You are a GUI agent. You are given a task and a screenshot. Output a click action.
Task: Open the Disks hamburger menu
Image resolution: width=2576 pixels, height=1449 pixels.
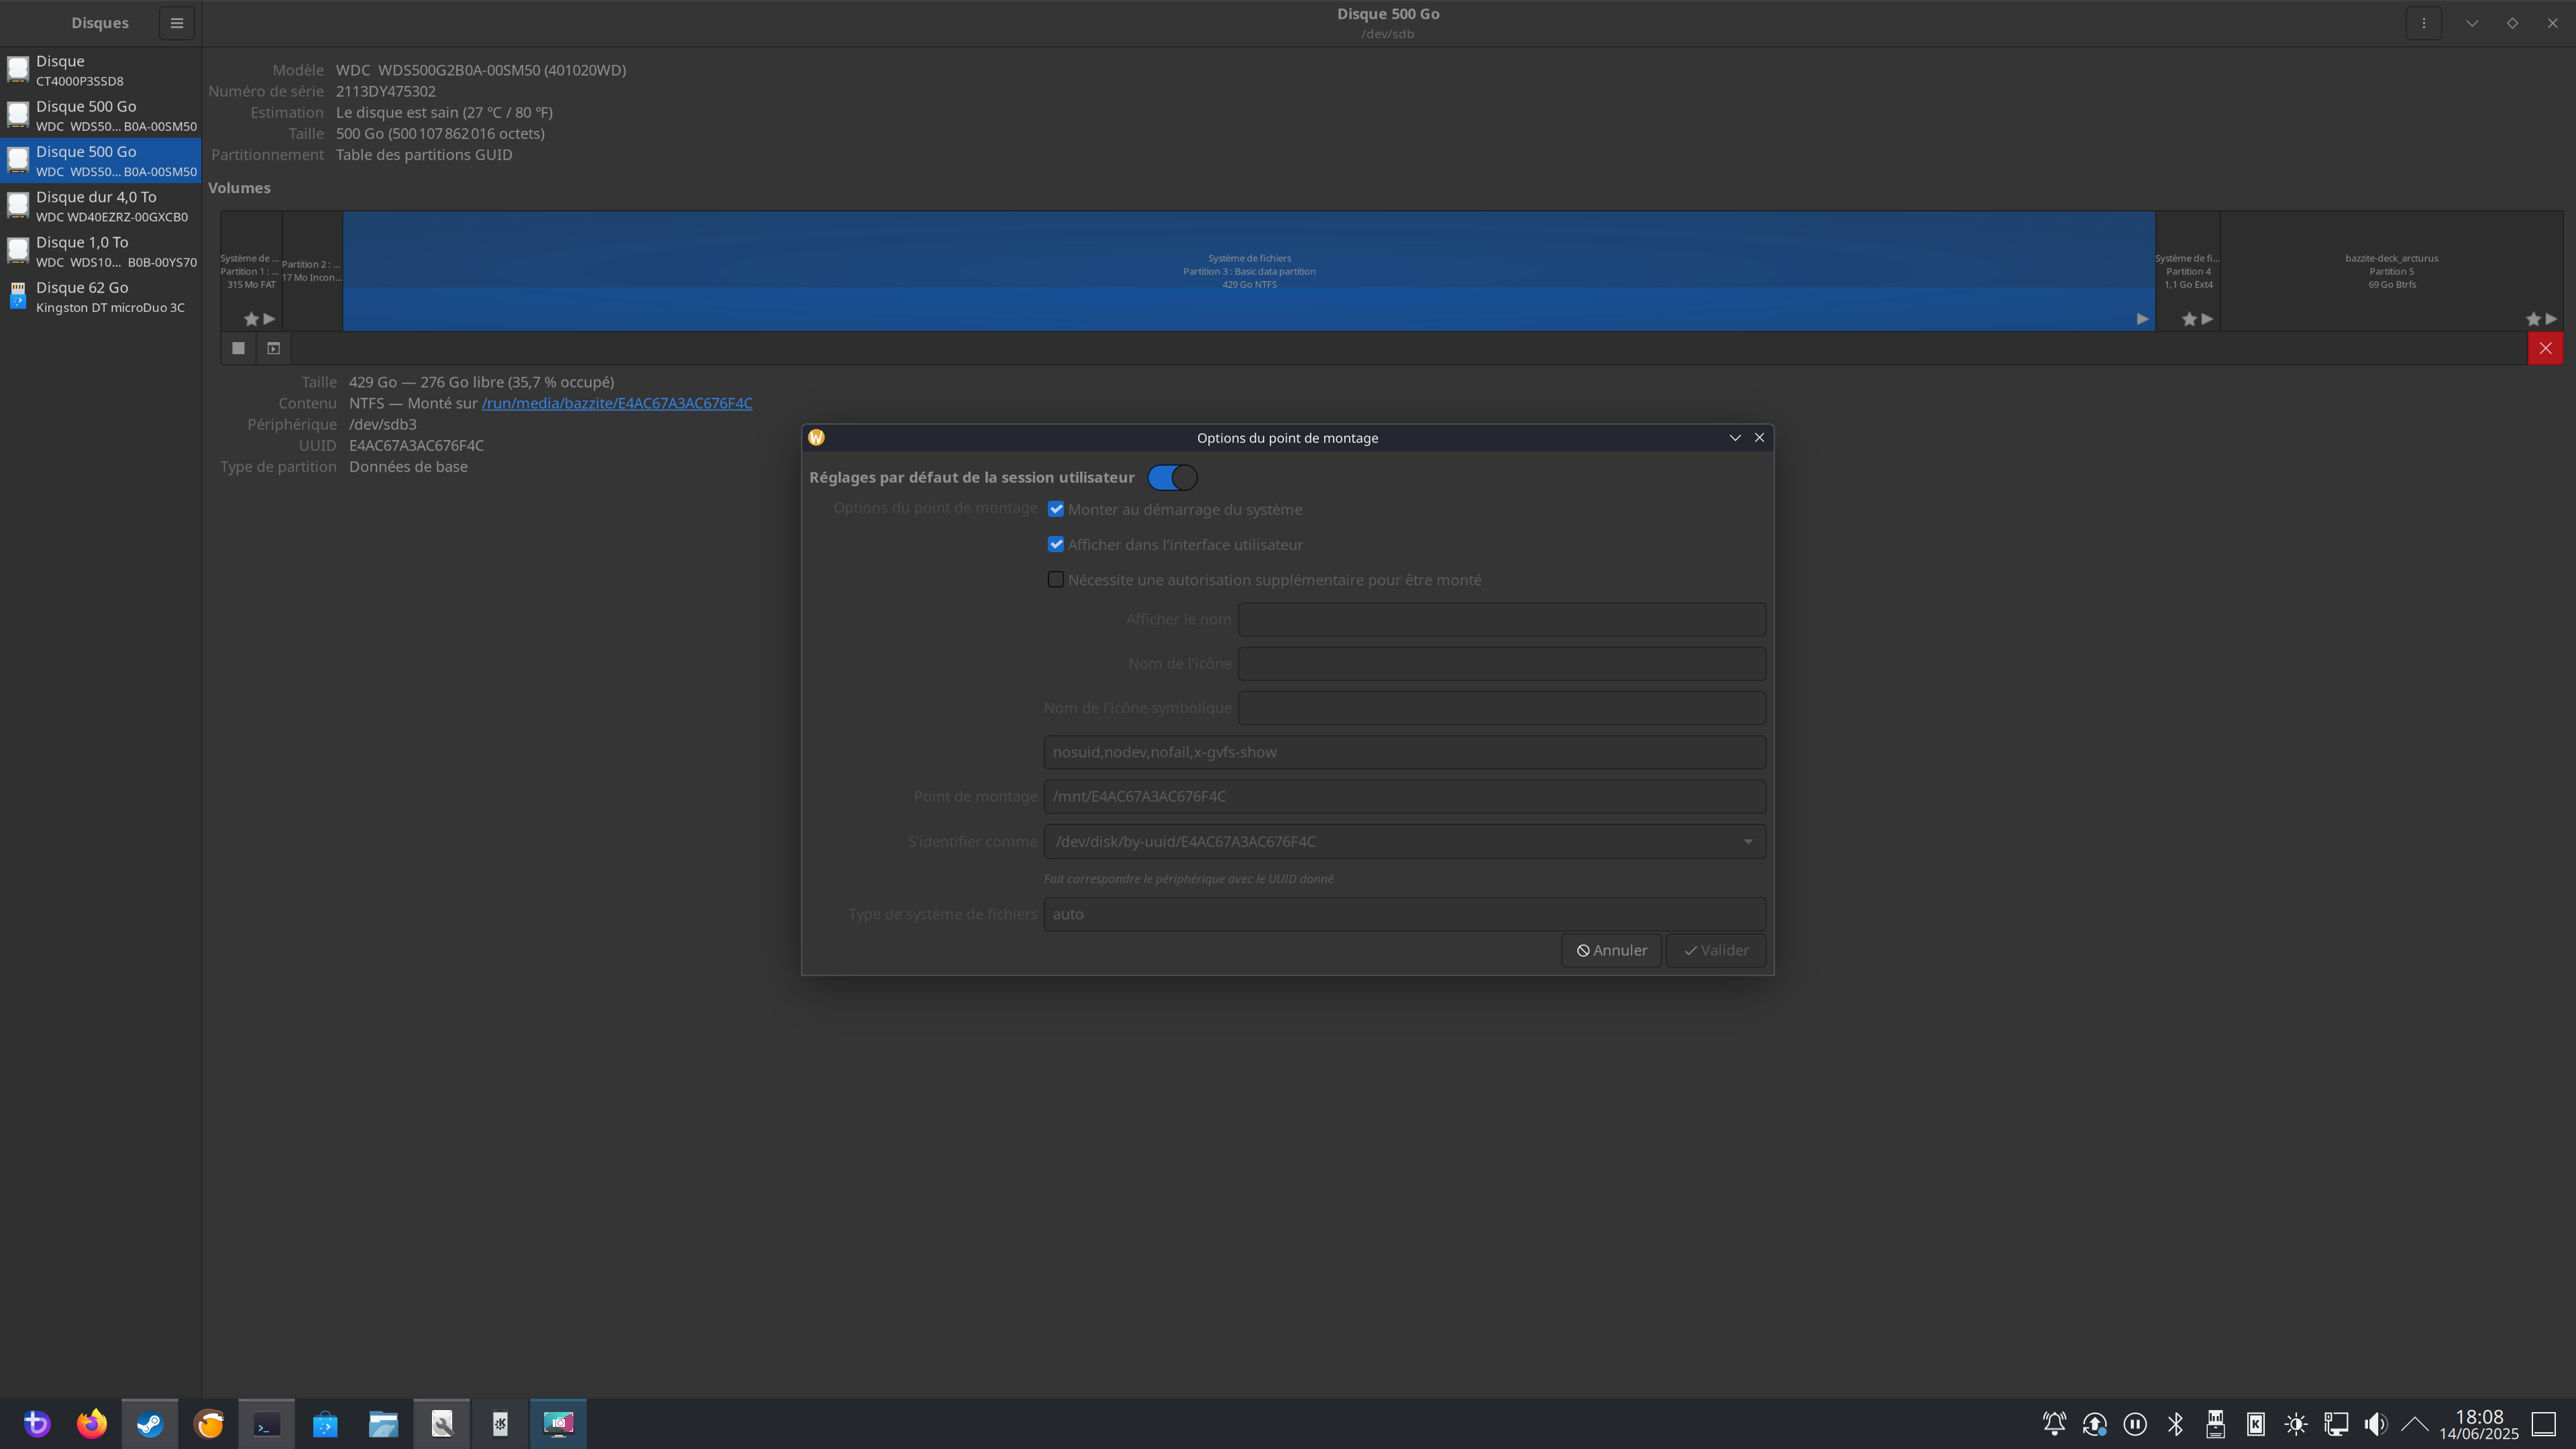177,23
